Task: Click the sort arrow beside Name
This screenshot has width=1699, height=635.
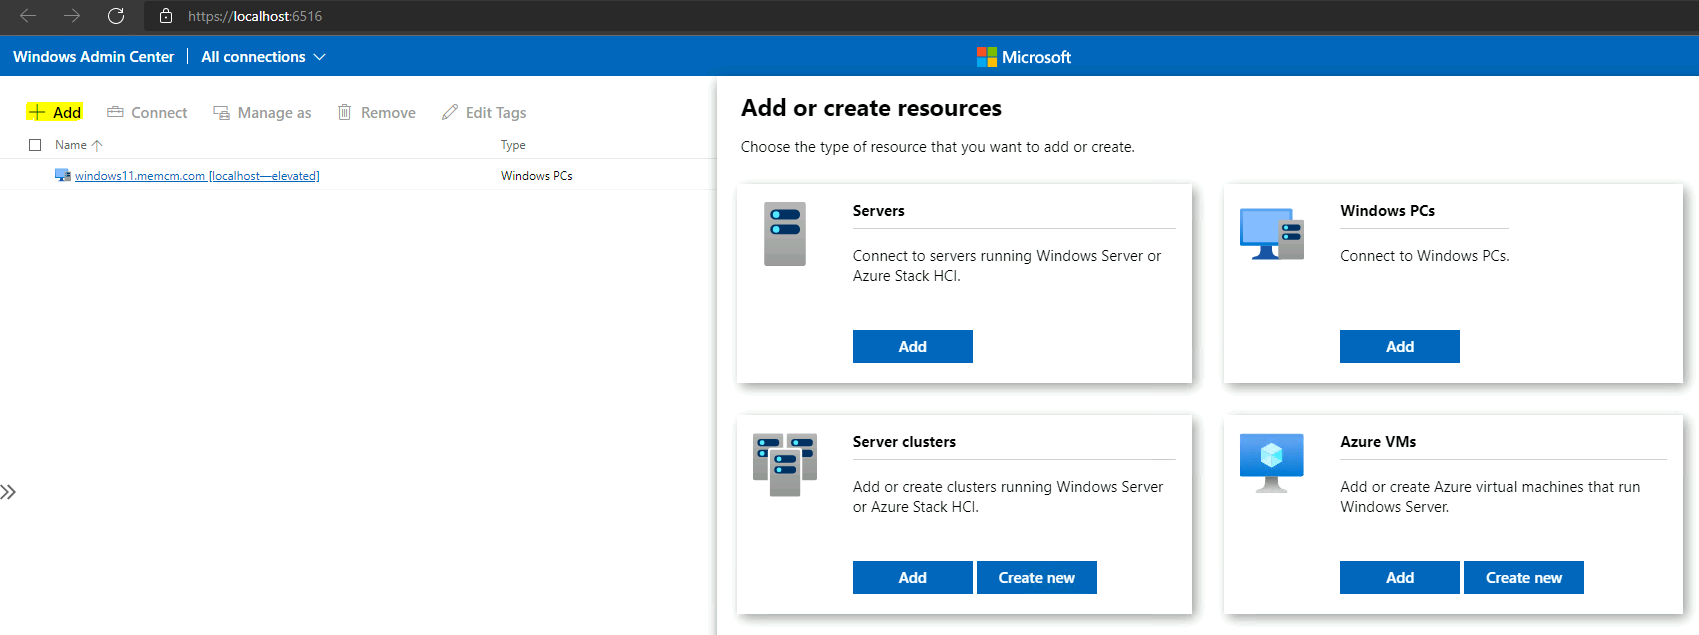Action: [x=97, y=145]
